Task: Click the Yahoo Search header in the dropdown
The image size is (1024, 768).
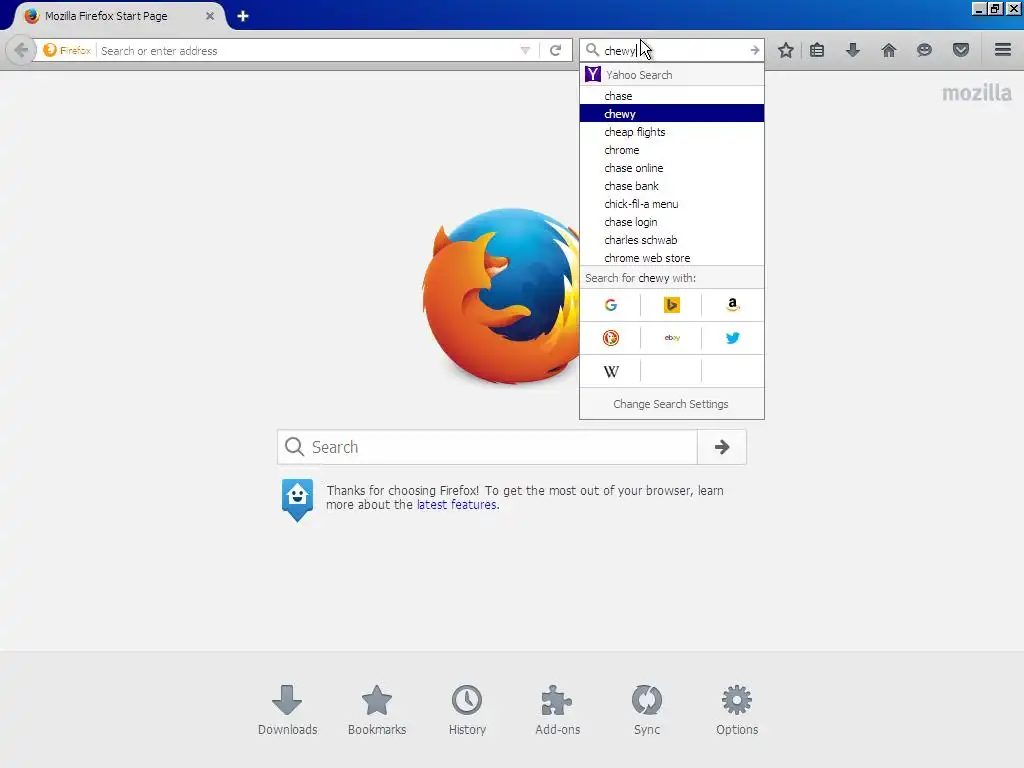Action: tap(671, 74)
